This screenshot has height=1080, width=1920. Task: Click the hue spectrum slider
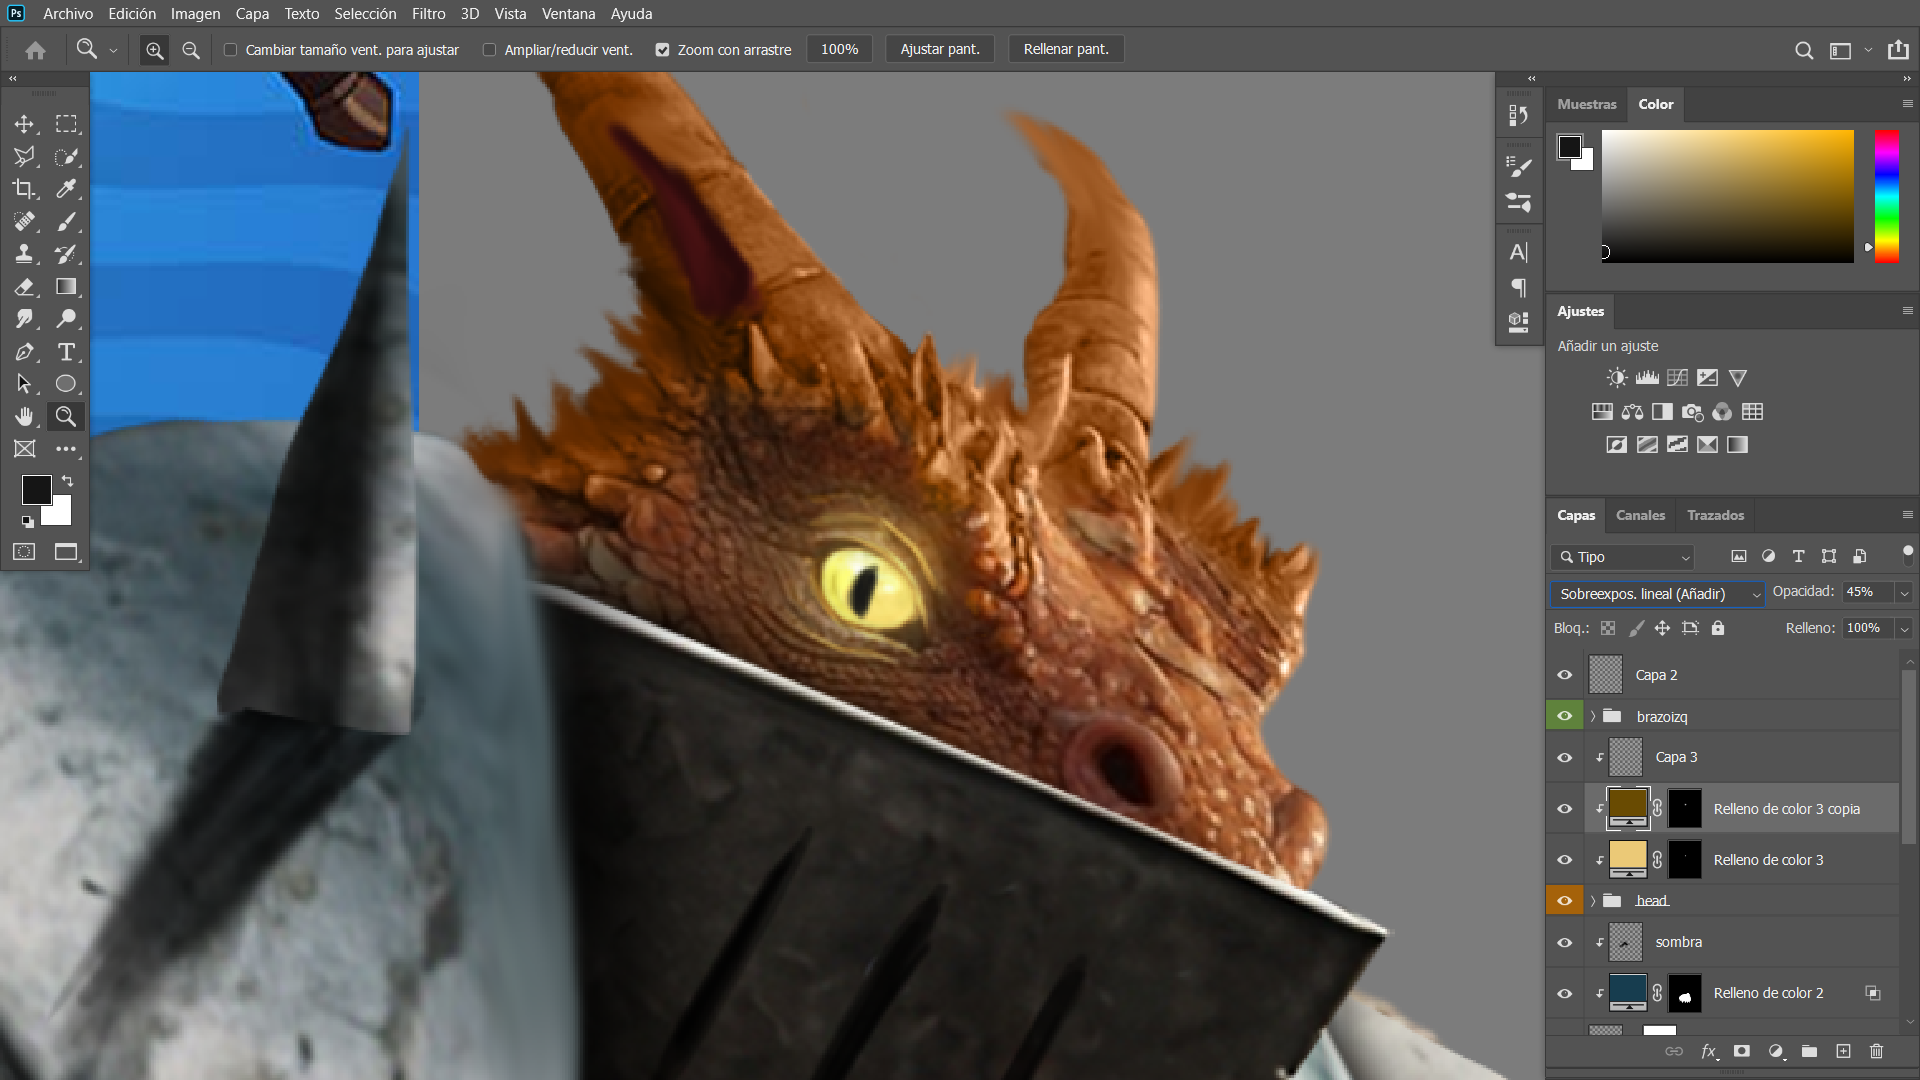[x=1886, y=196]
